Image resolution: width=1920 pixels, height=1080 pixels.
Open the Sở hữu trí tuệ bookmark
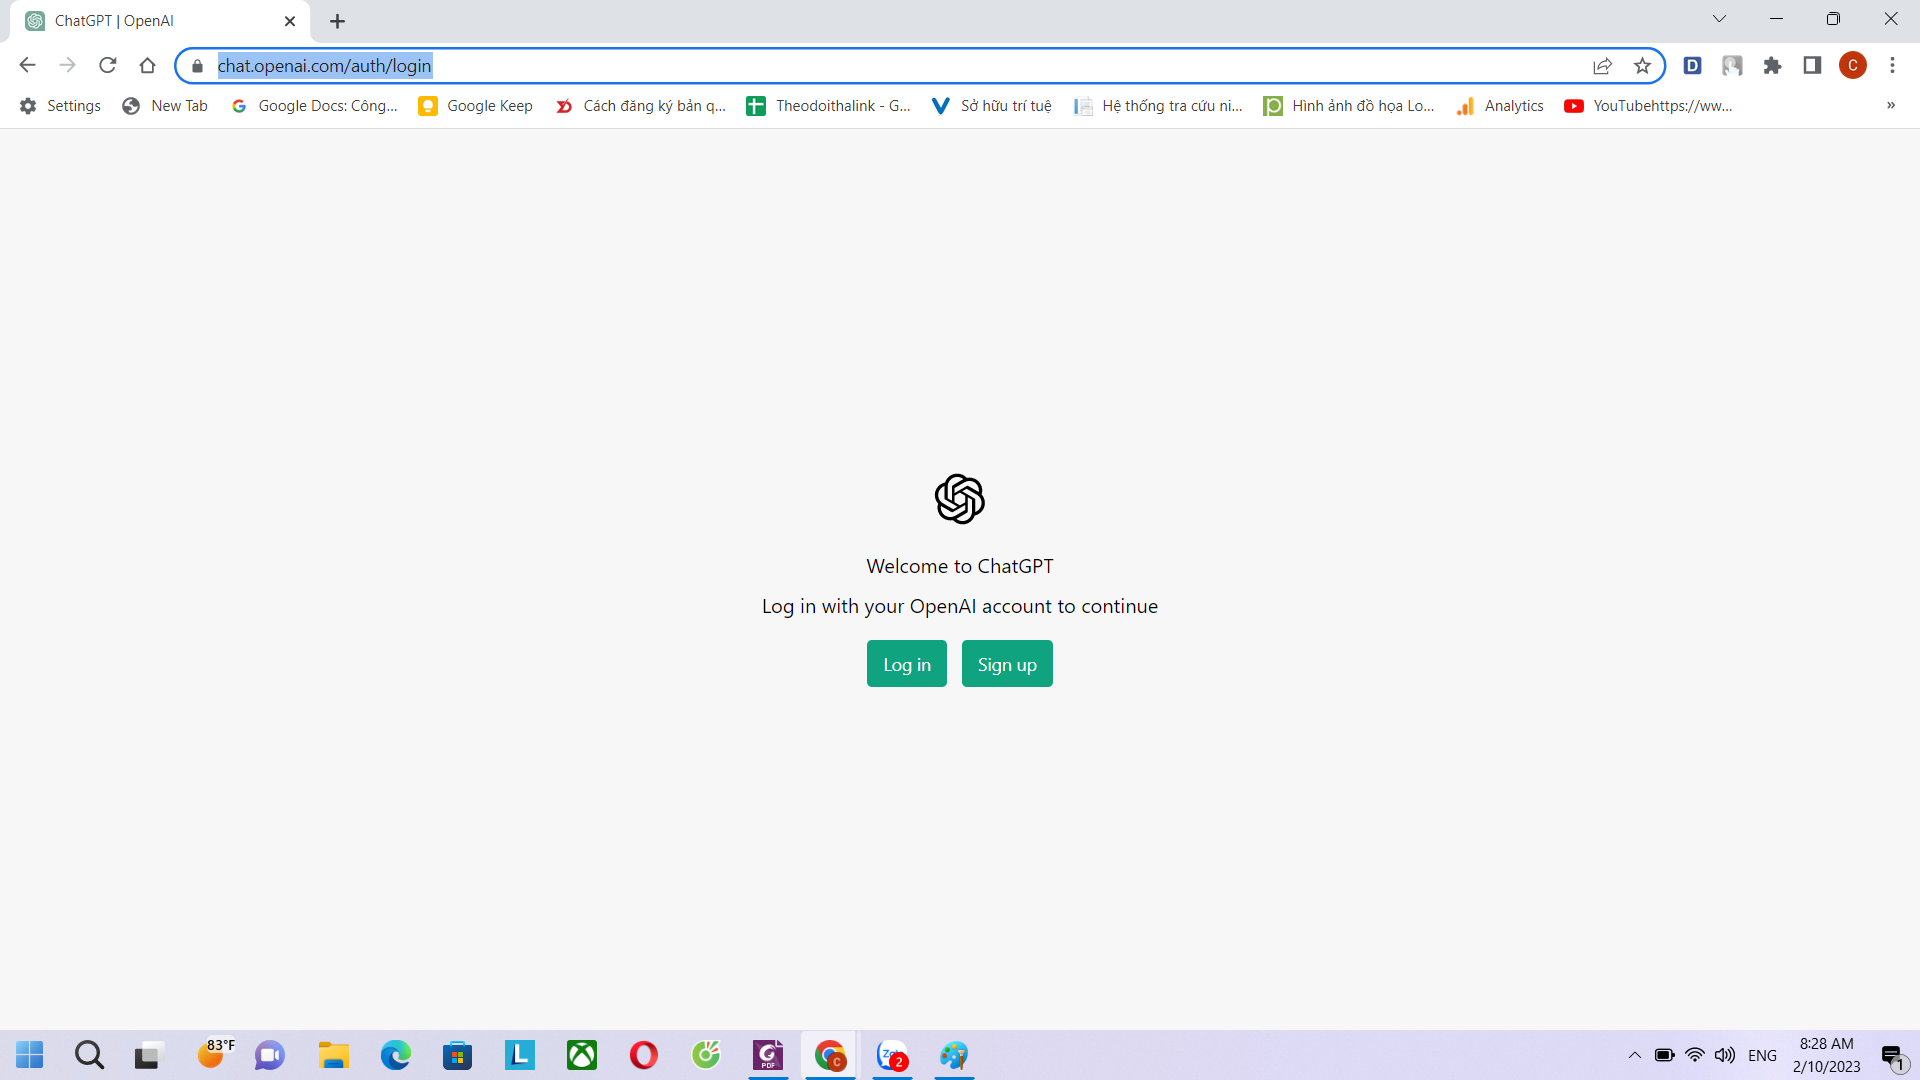pyautogui.click(x=991, y=106)
